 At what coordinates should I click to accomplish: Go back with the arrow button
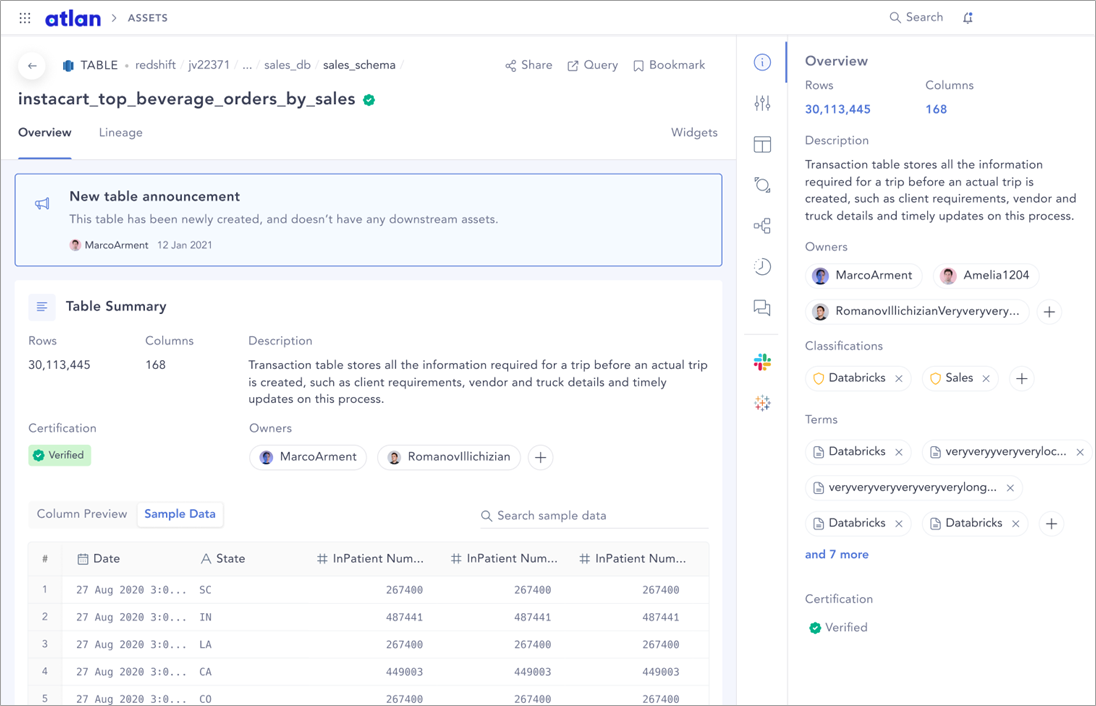click(32, 66)
